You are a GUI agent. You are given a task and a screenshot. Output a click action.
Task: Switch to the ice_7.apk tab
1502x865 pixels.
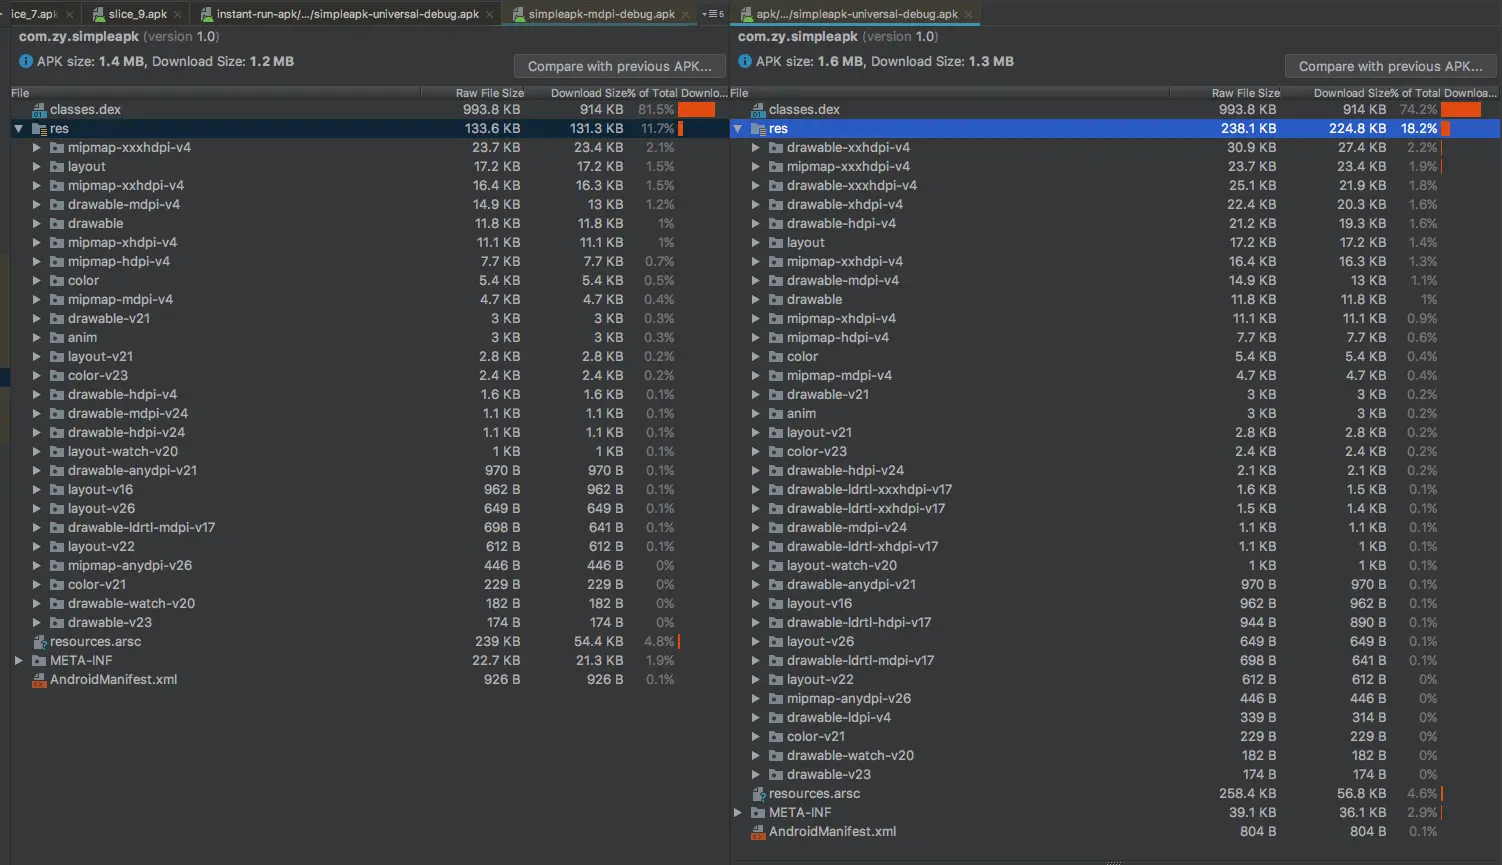point(35,15)
